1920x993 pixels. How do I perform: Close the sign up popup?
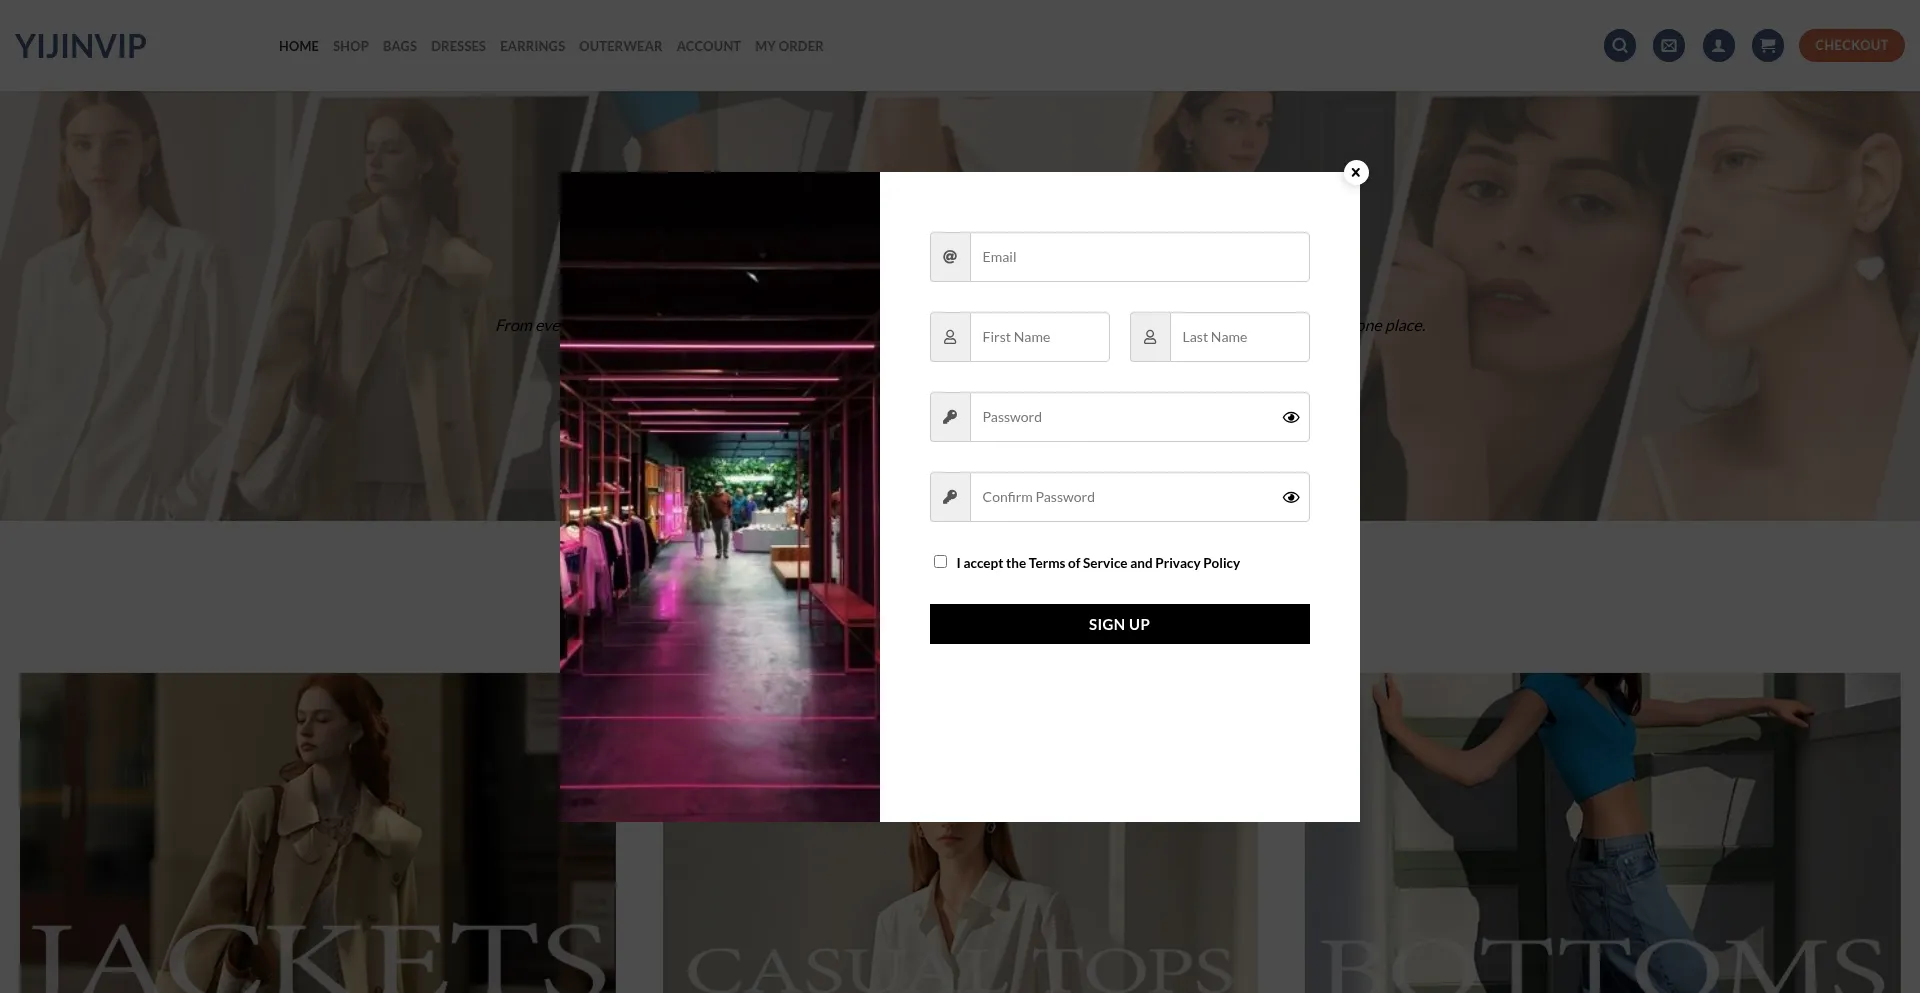1356,172
